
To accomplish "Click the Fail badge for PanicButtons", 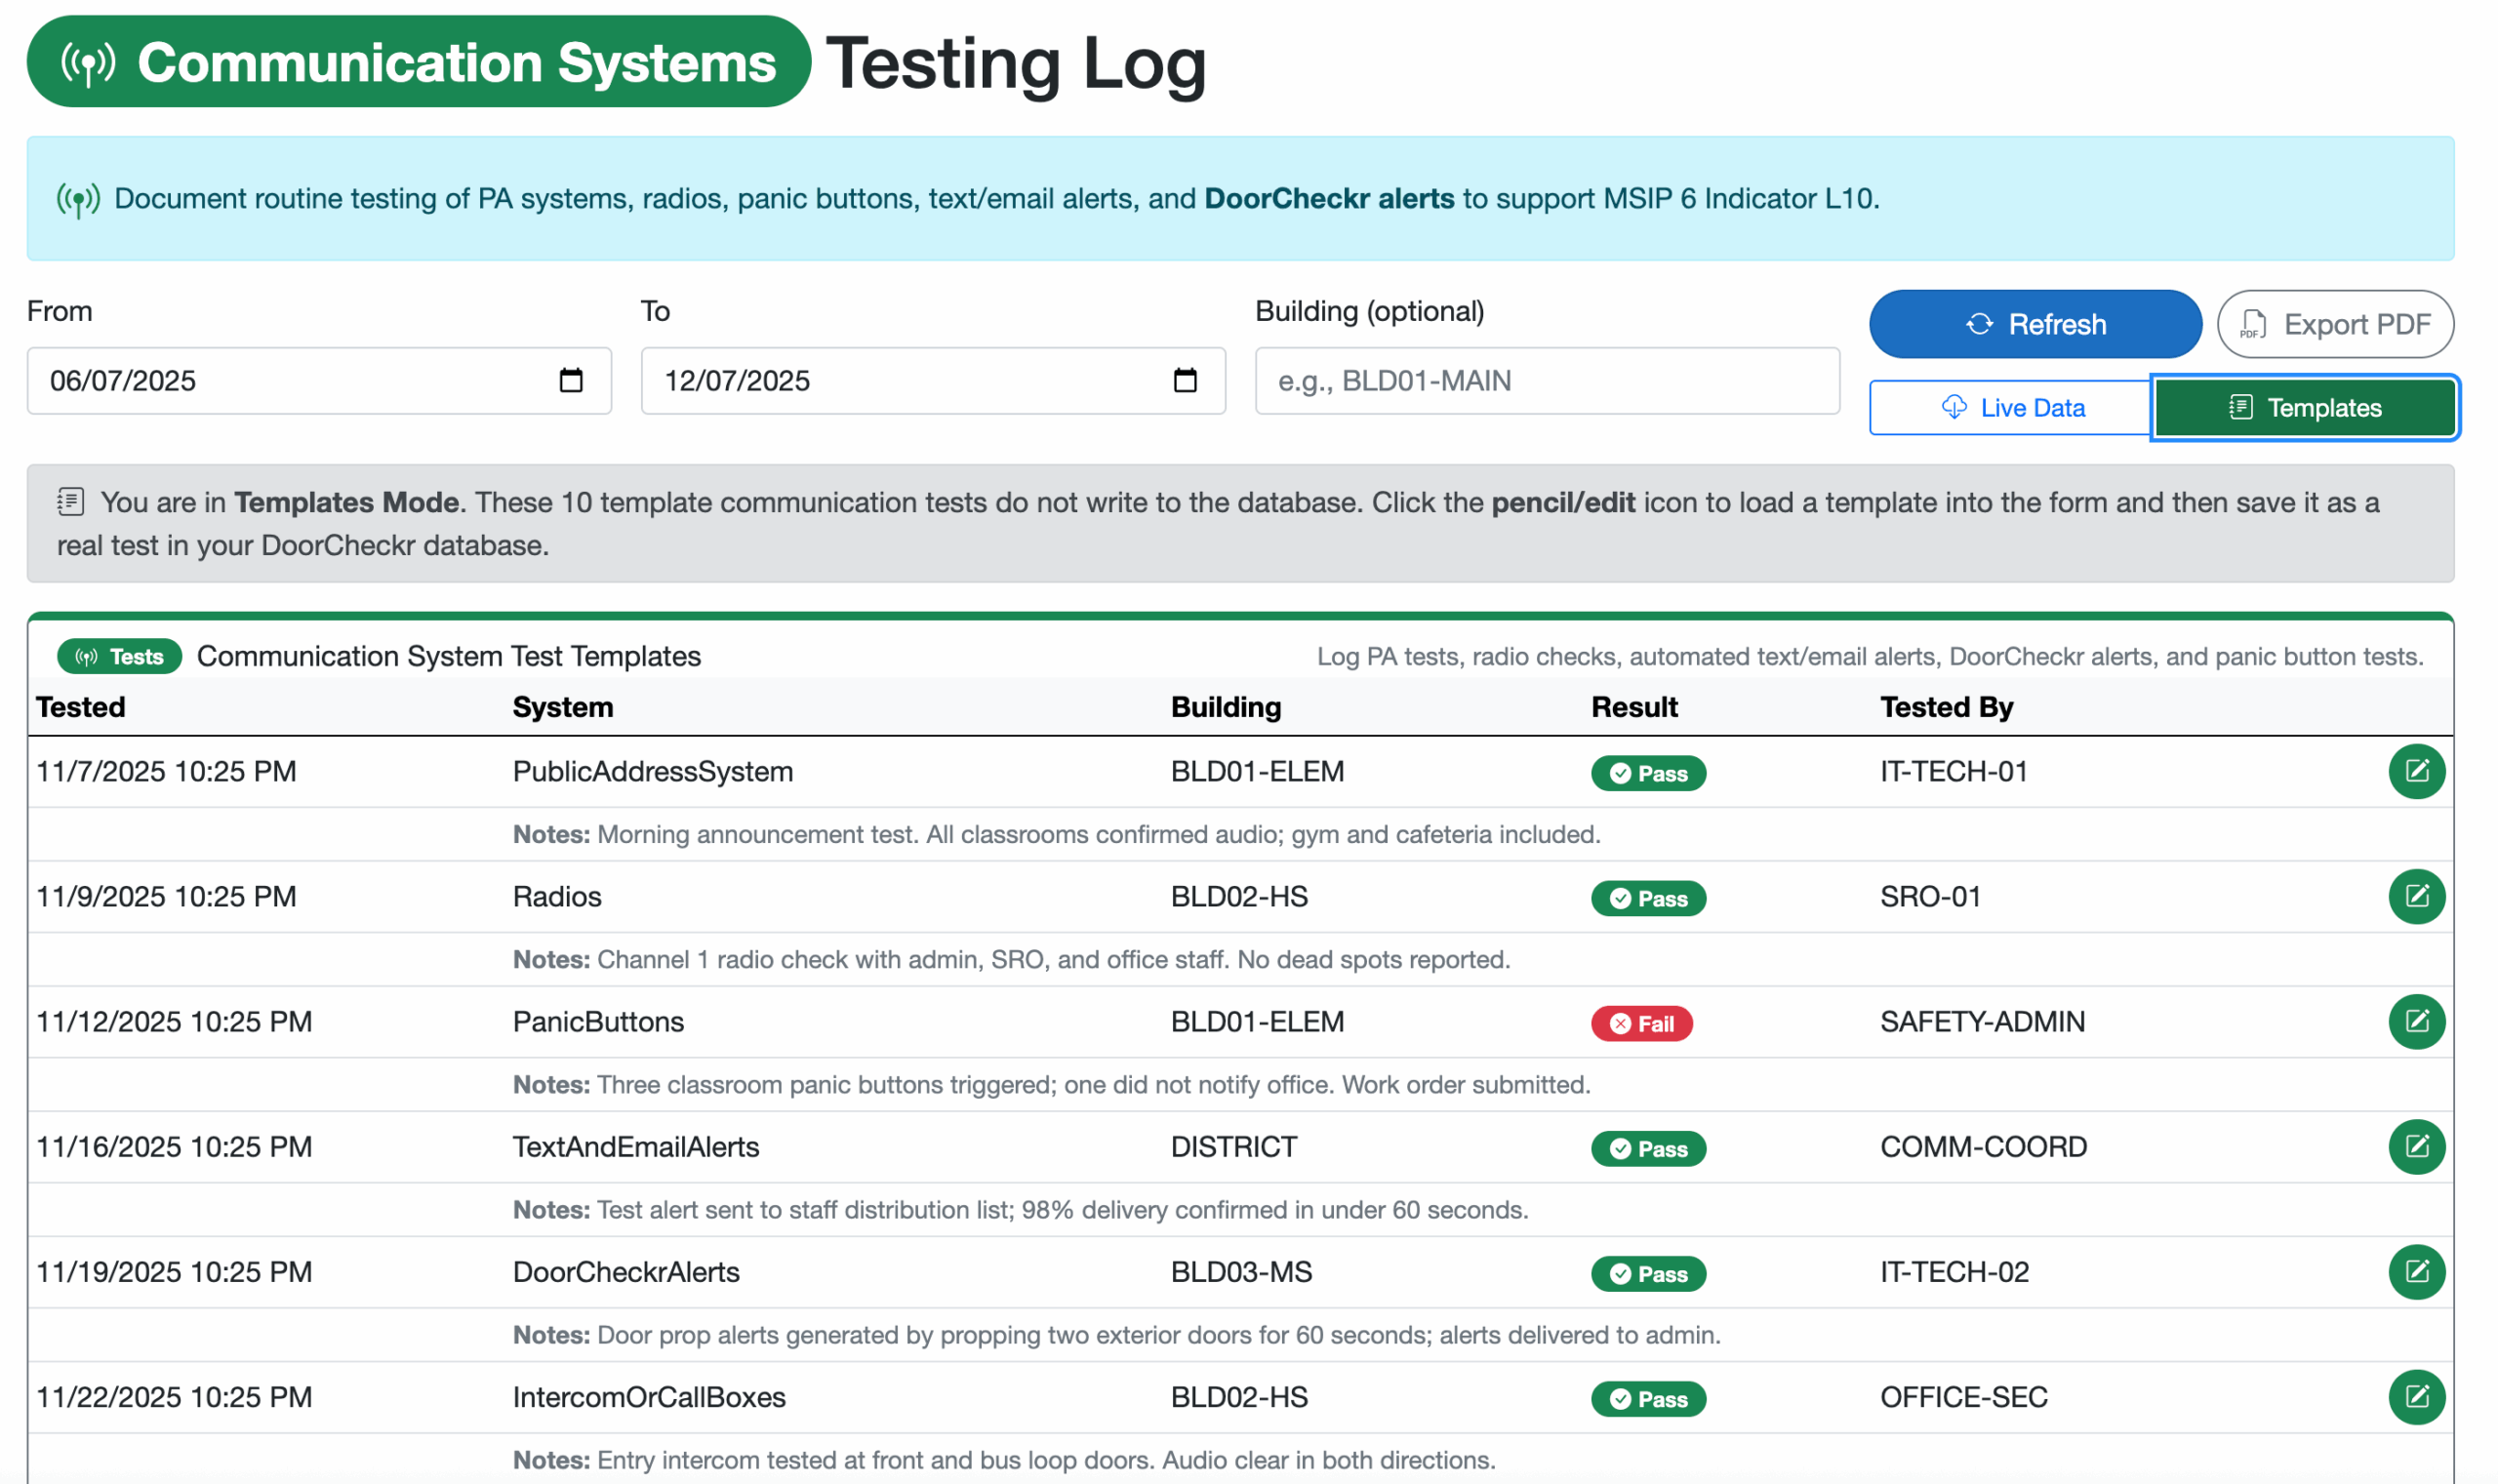I will click(1641, 1023).
